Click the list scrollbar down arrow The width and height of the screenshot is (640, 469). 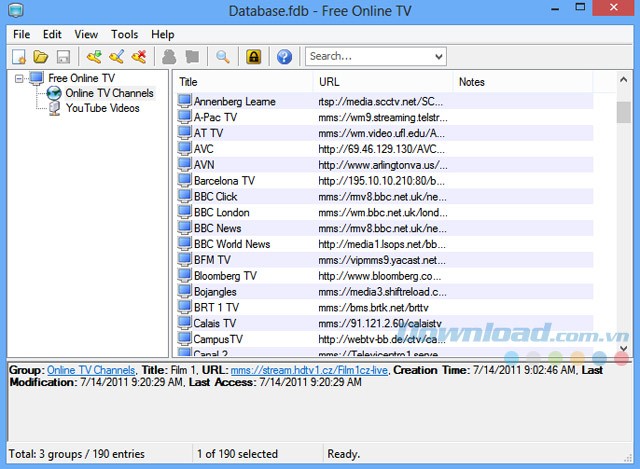point(623,348)
